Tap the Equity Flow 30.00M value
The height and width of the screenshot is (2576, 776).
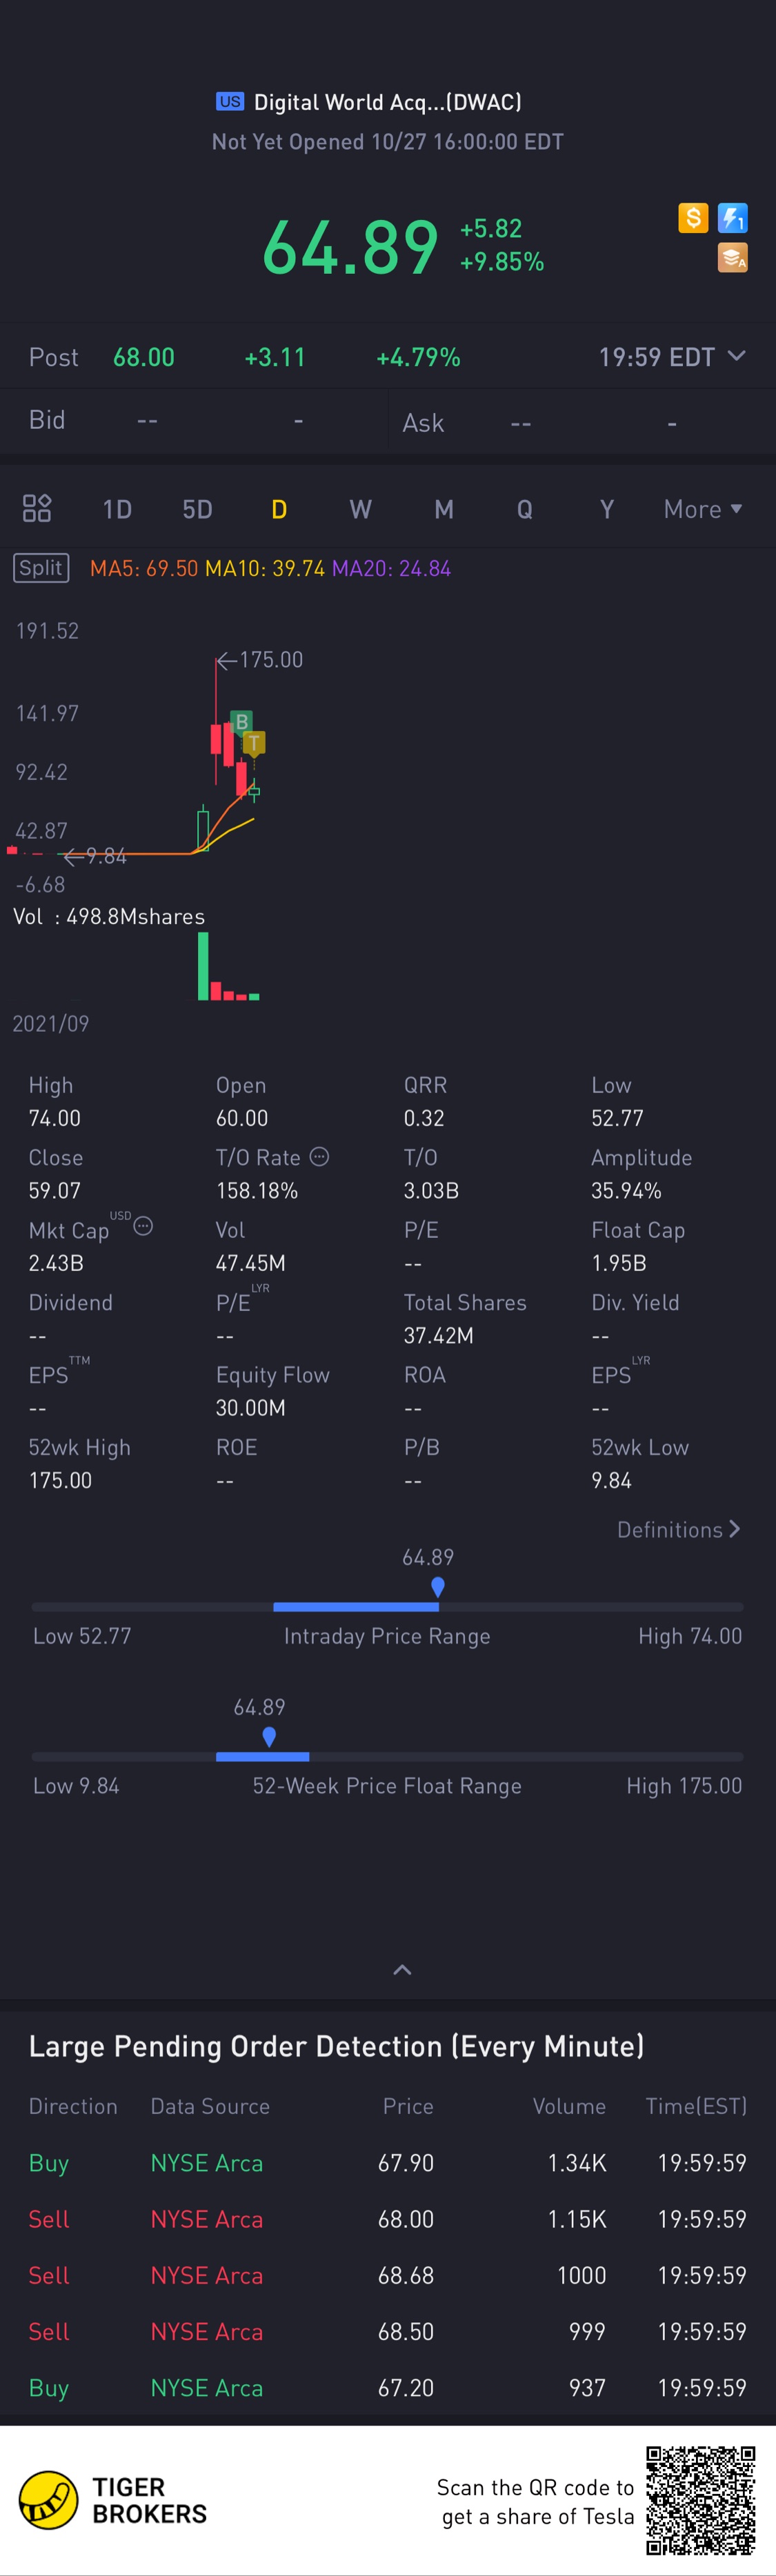pos(251,1407)
